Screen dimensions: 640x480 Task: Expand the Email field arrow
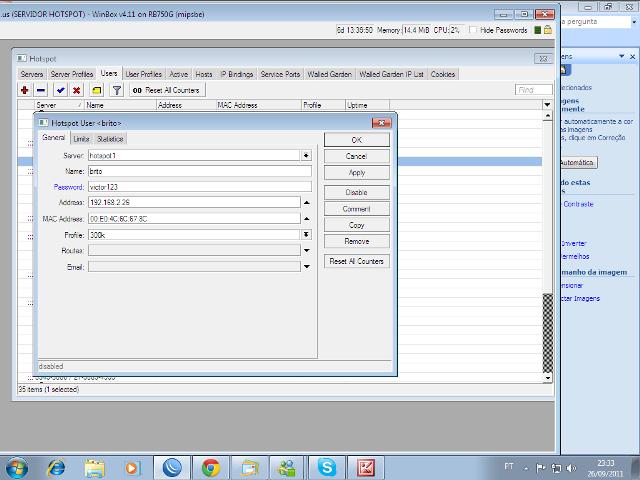click(306, 267)
